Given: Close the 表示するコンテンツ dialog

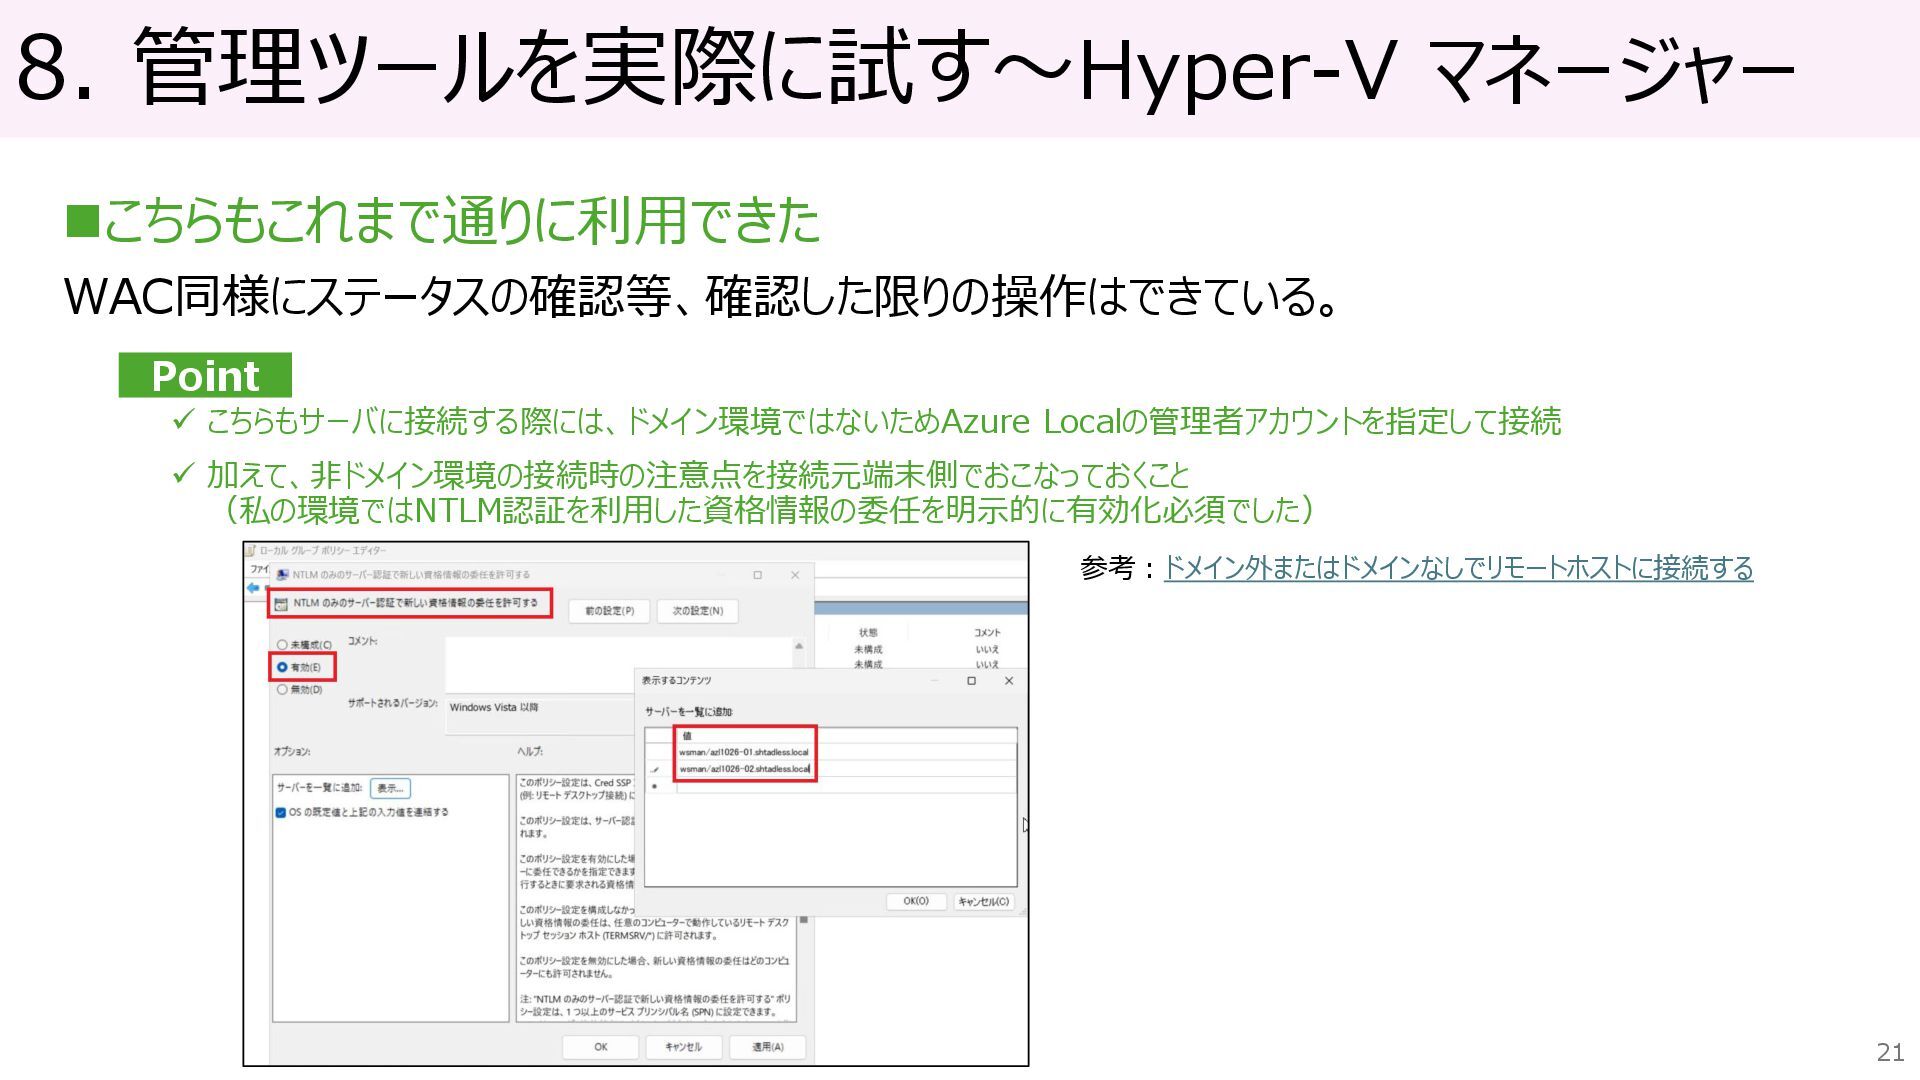Looking at the screenshot, I should coord(1008,681).
